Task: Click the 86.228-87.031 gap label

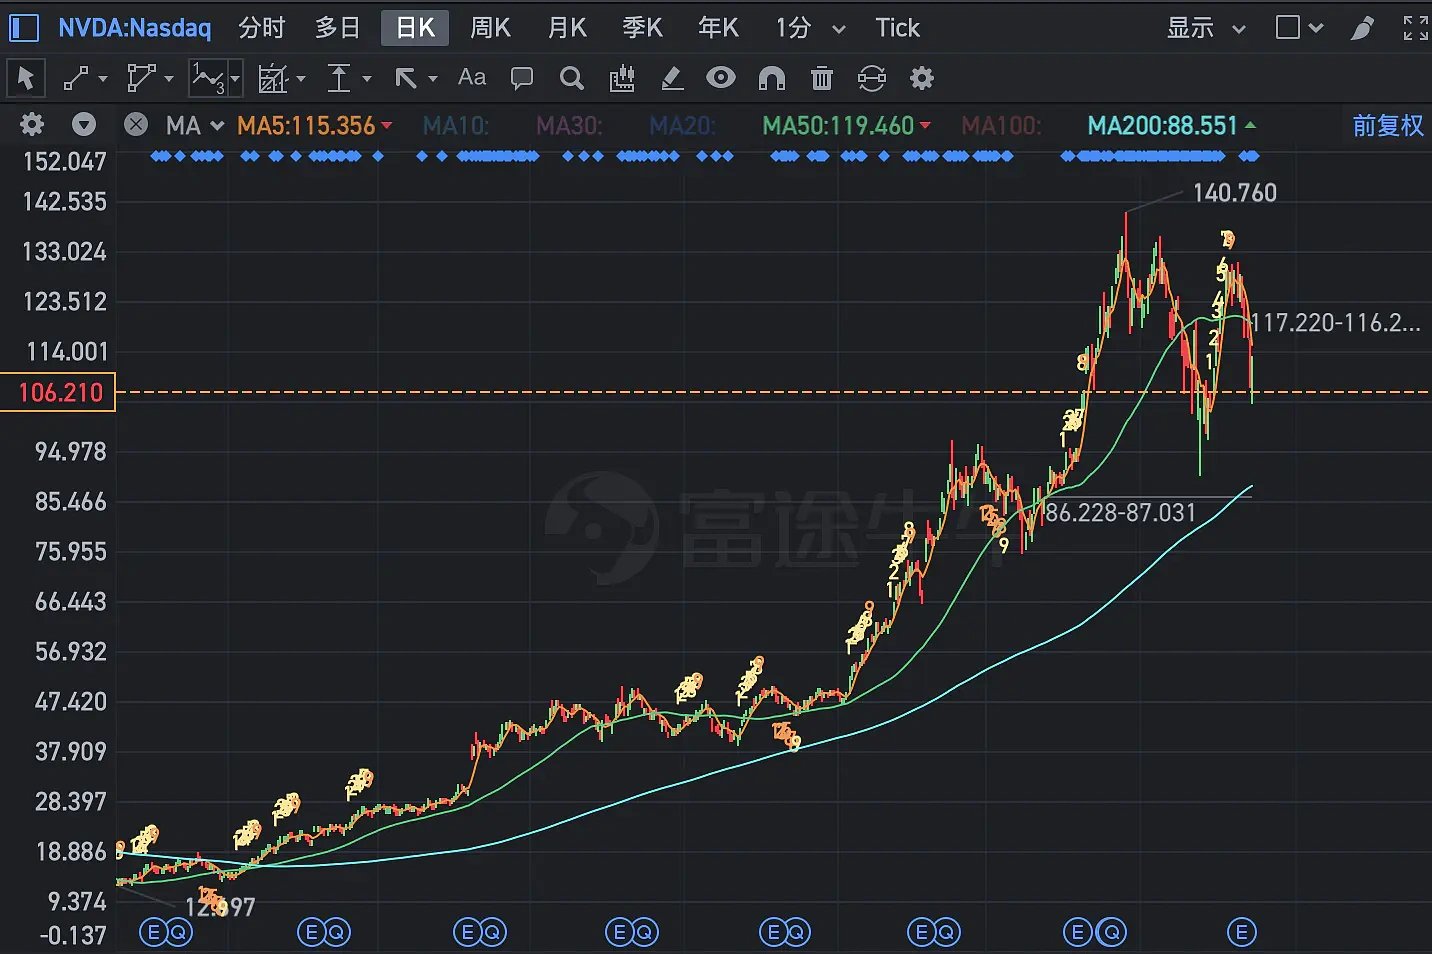Action: pyautogui.click(x=1120, y=513)
